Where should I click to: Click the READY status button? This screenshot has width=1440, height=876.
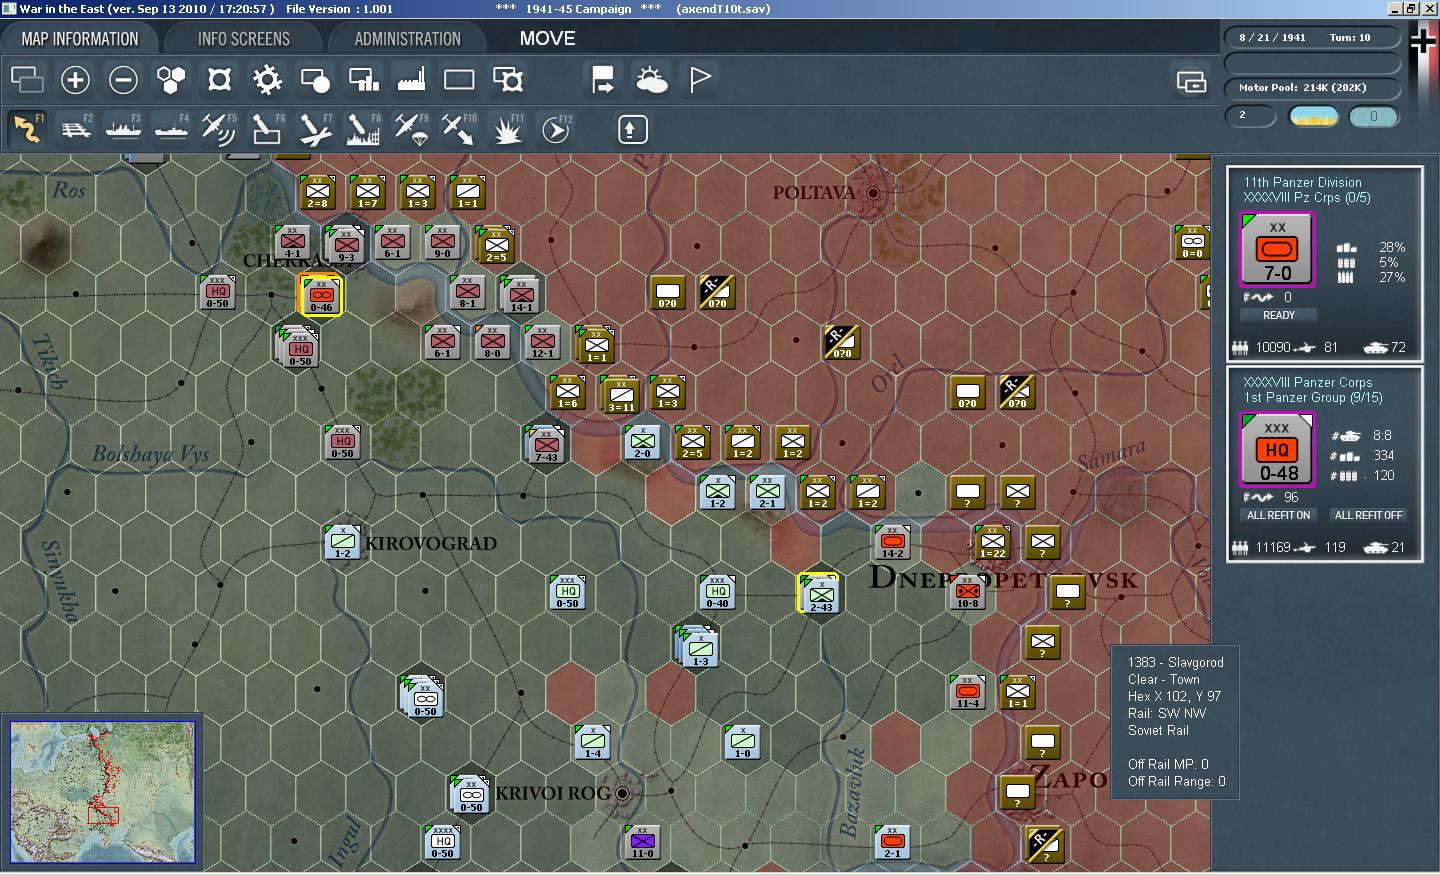1278,315
